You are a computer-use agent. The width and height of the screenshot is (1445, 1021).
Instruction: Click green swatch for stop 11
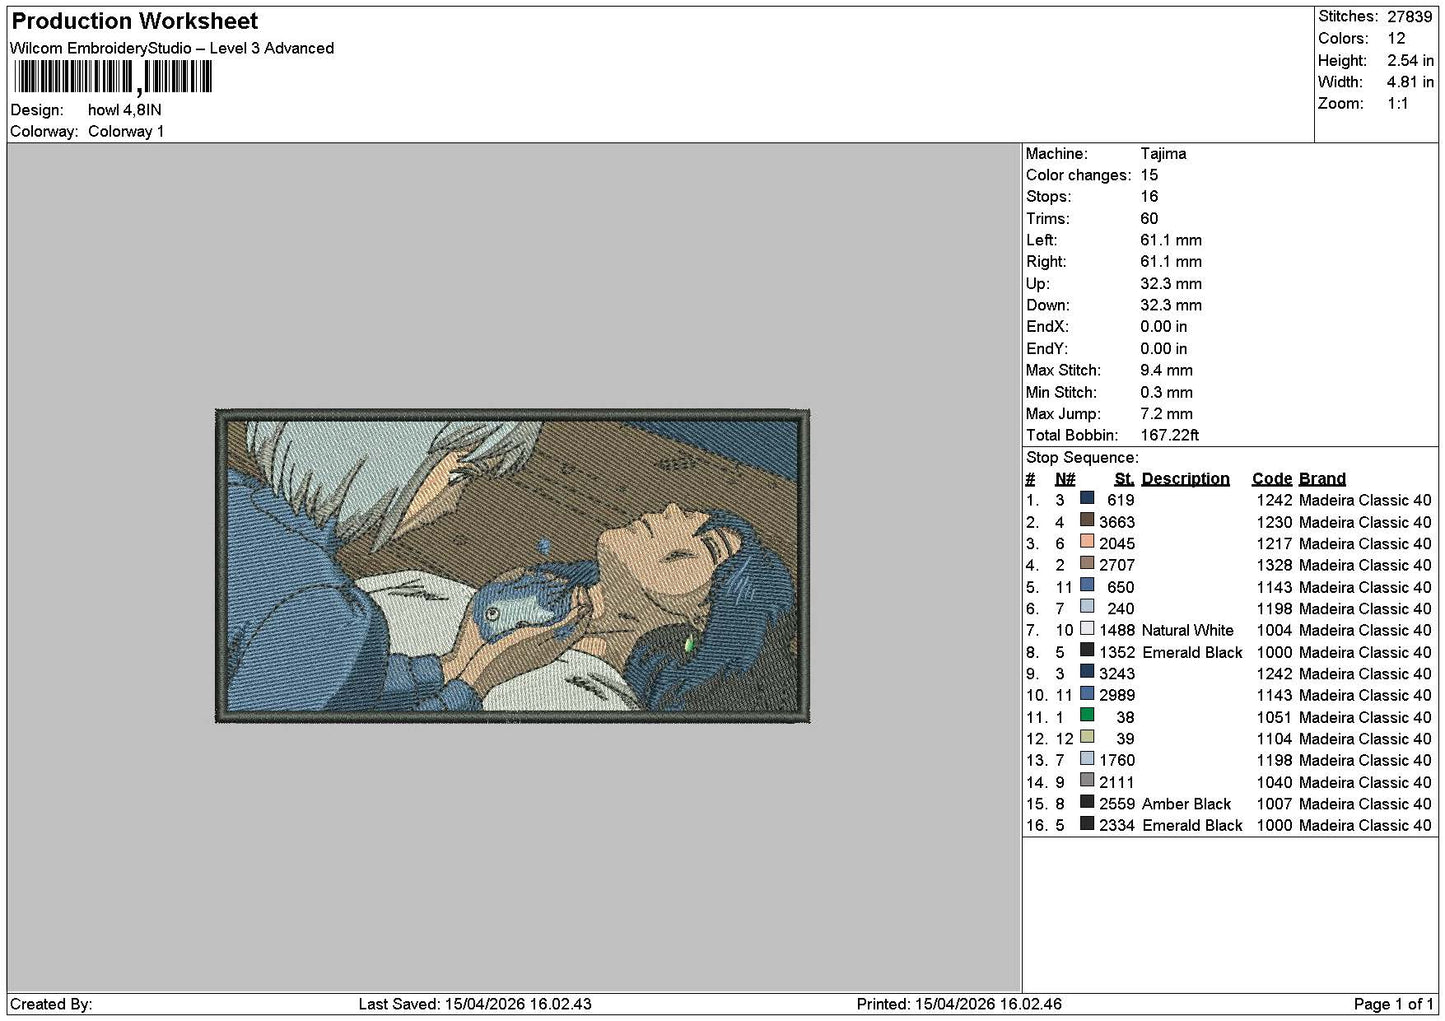pos(1087,716)
